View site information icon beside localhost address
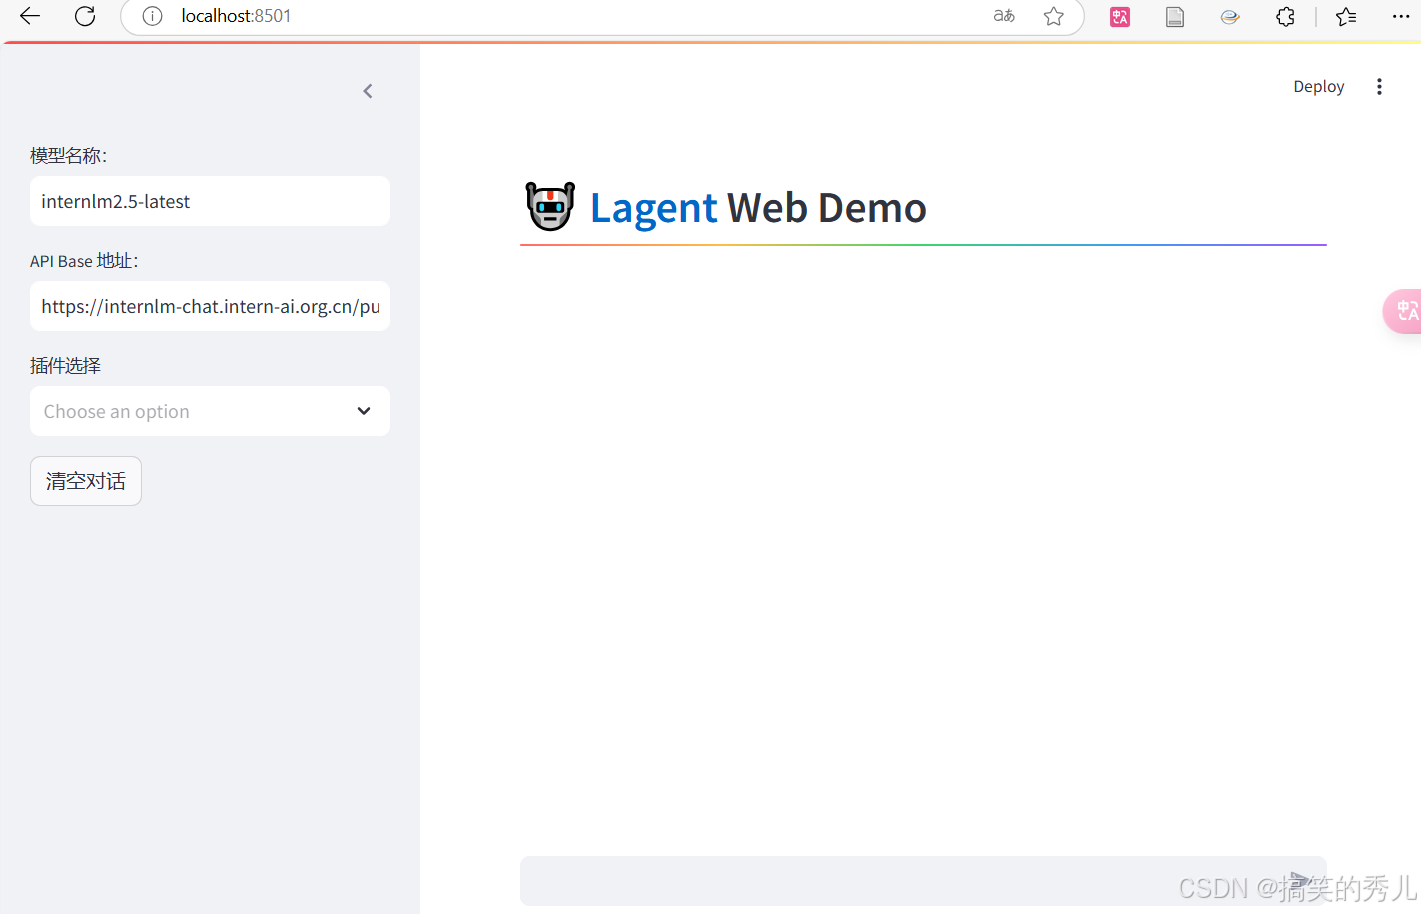The width and height of the screenshot is (1421, 914). 152,16
